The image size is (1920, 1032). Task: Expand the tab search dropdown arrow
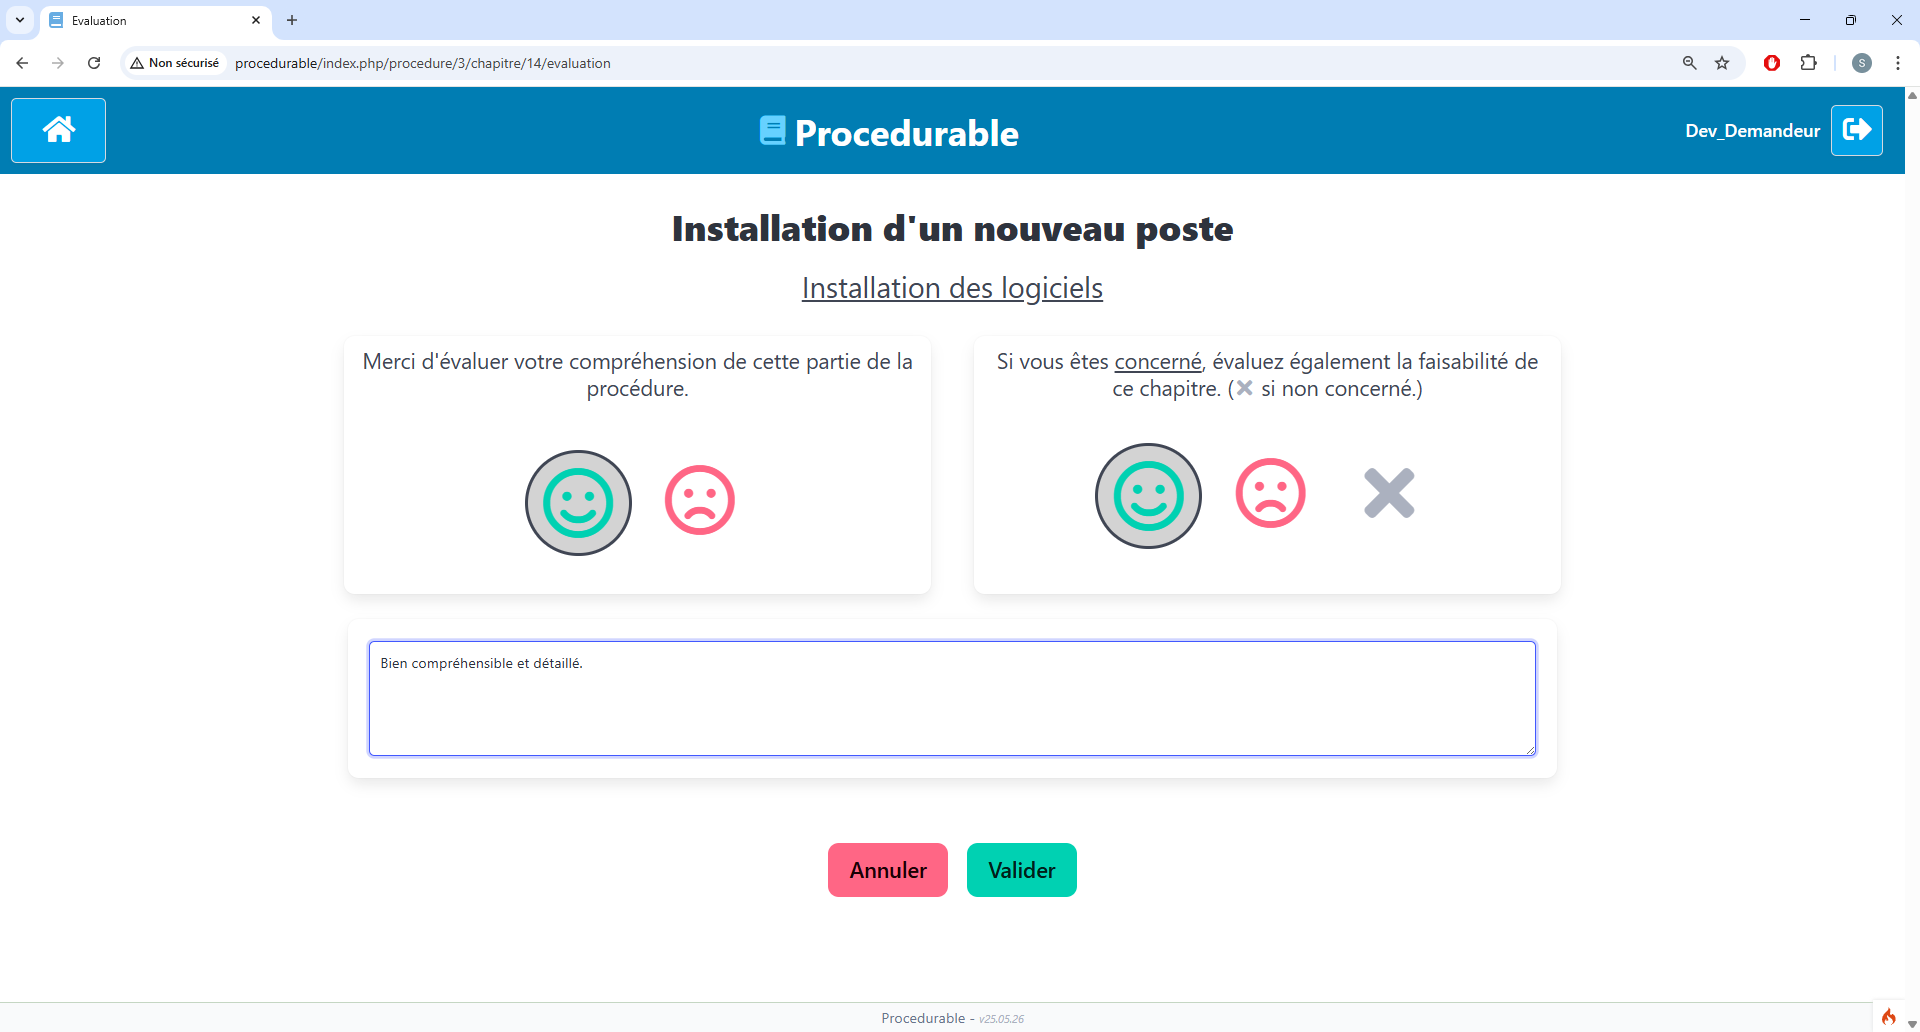click(19, 20)
